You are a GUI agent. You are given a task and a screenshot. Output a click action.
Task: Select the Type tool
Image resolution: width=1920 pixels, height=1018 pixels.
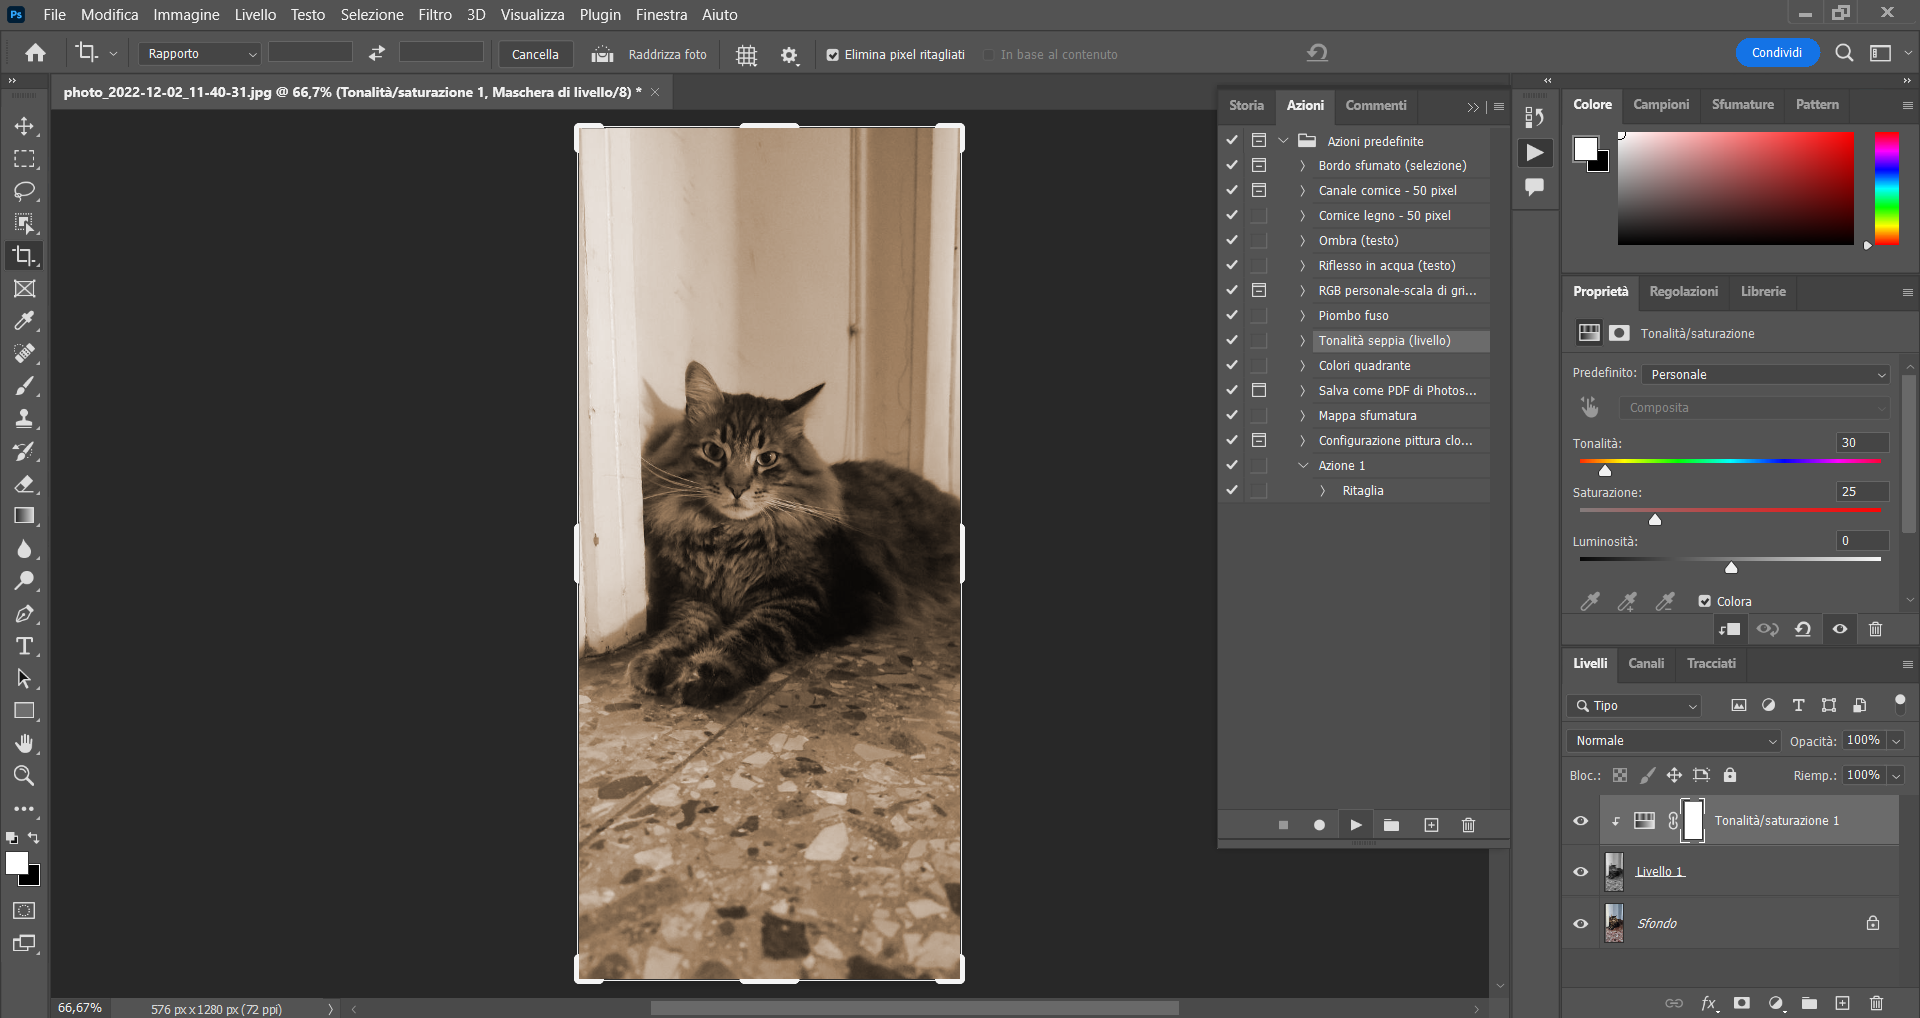pos(24,646)
